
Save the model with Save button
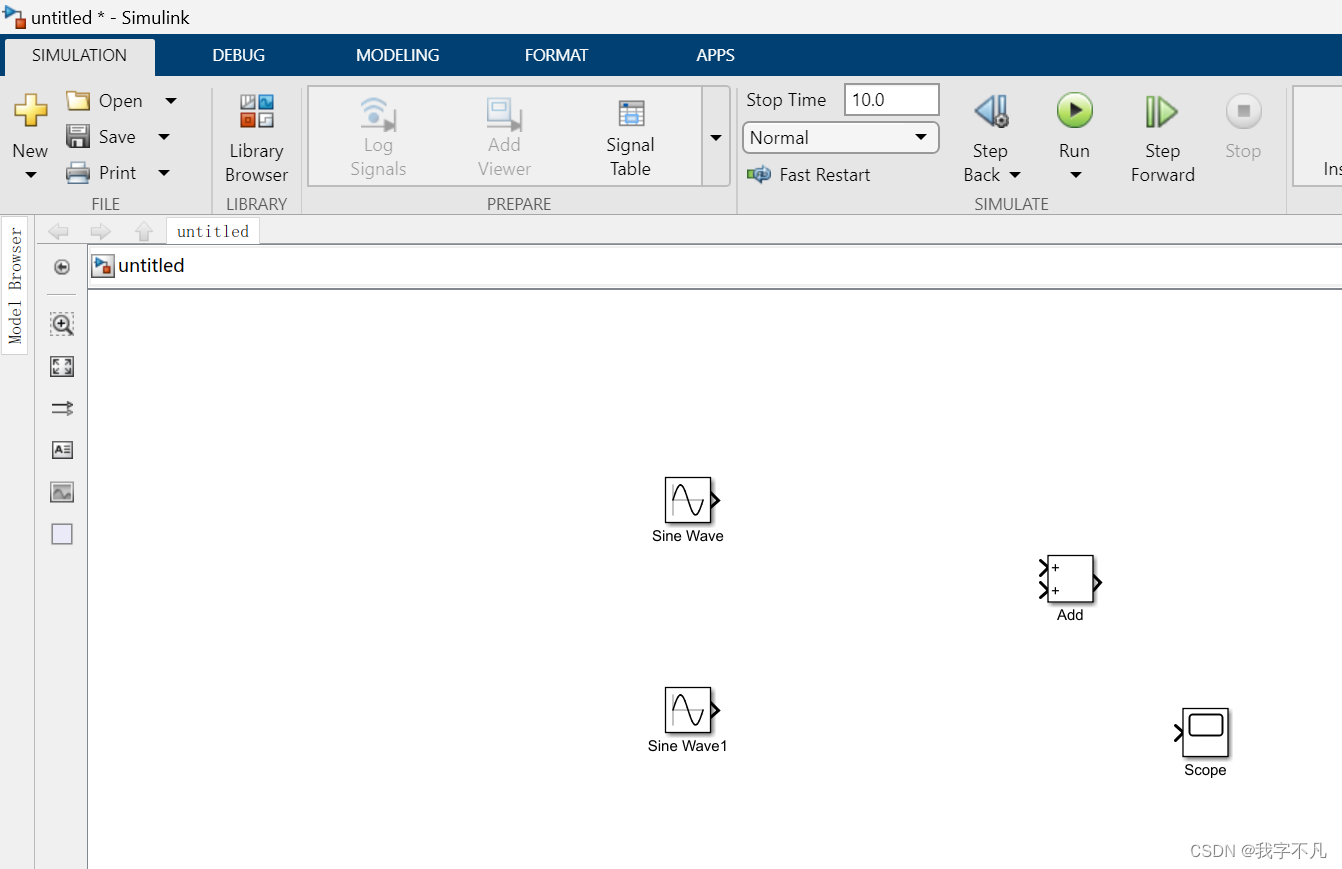tap(100, 137)
